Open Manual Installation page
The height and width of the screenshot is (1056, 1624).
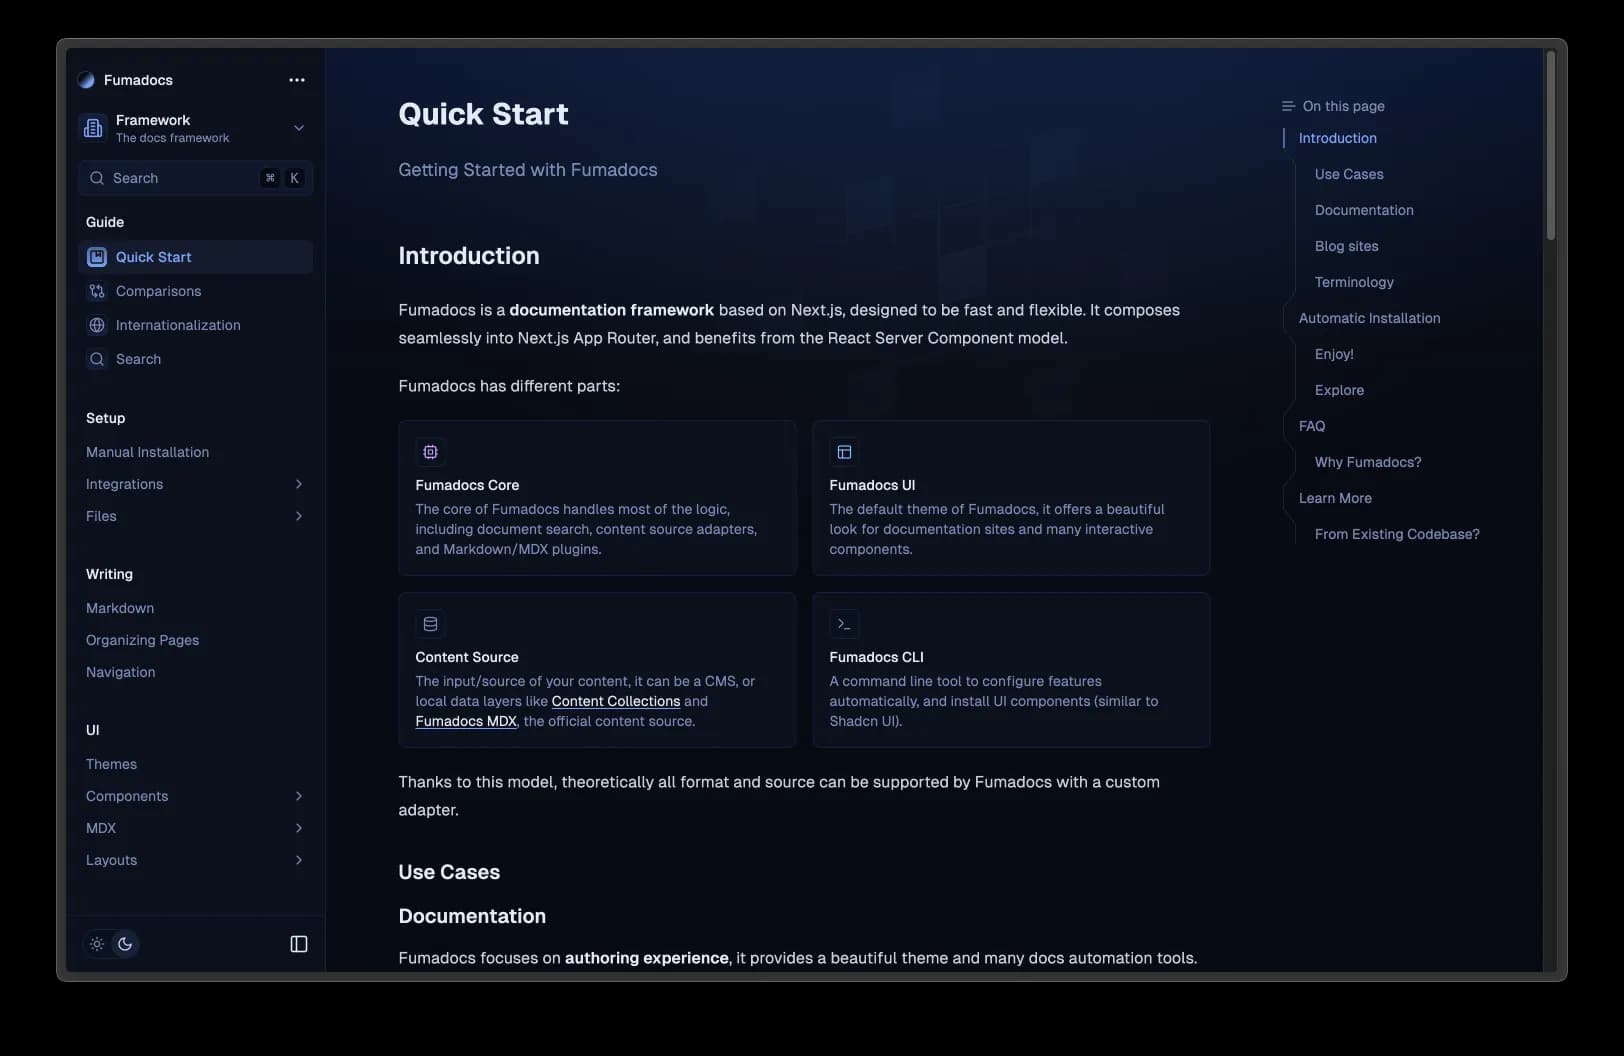tap(147, 452)
